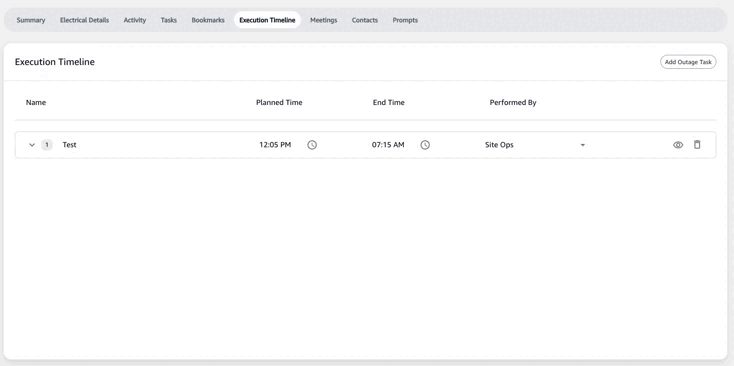
Task: Click the Add Outage Task button
Action: point(688,62)
